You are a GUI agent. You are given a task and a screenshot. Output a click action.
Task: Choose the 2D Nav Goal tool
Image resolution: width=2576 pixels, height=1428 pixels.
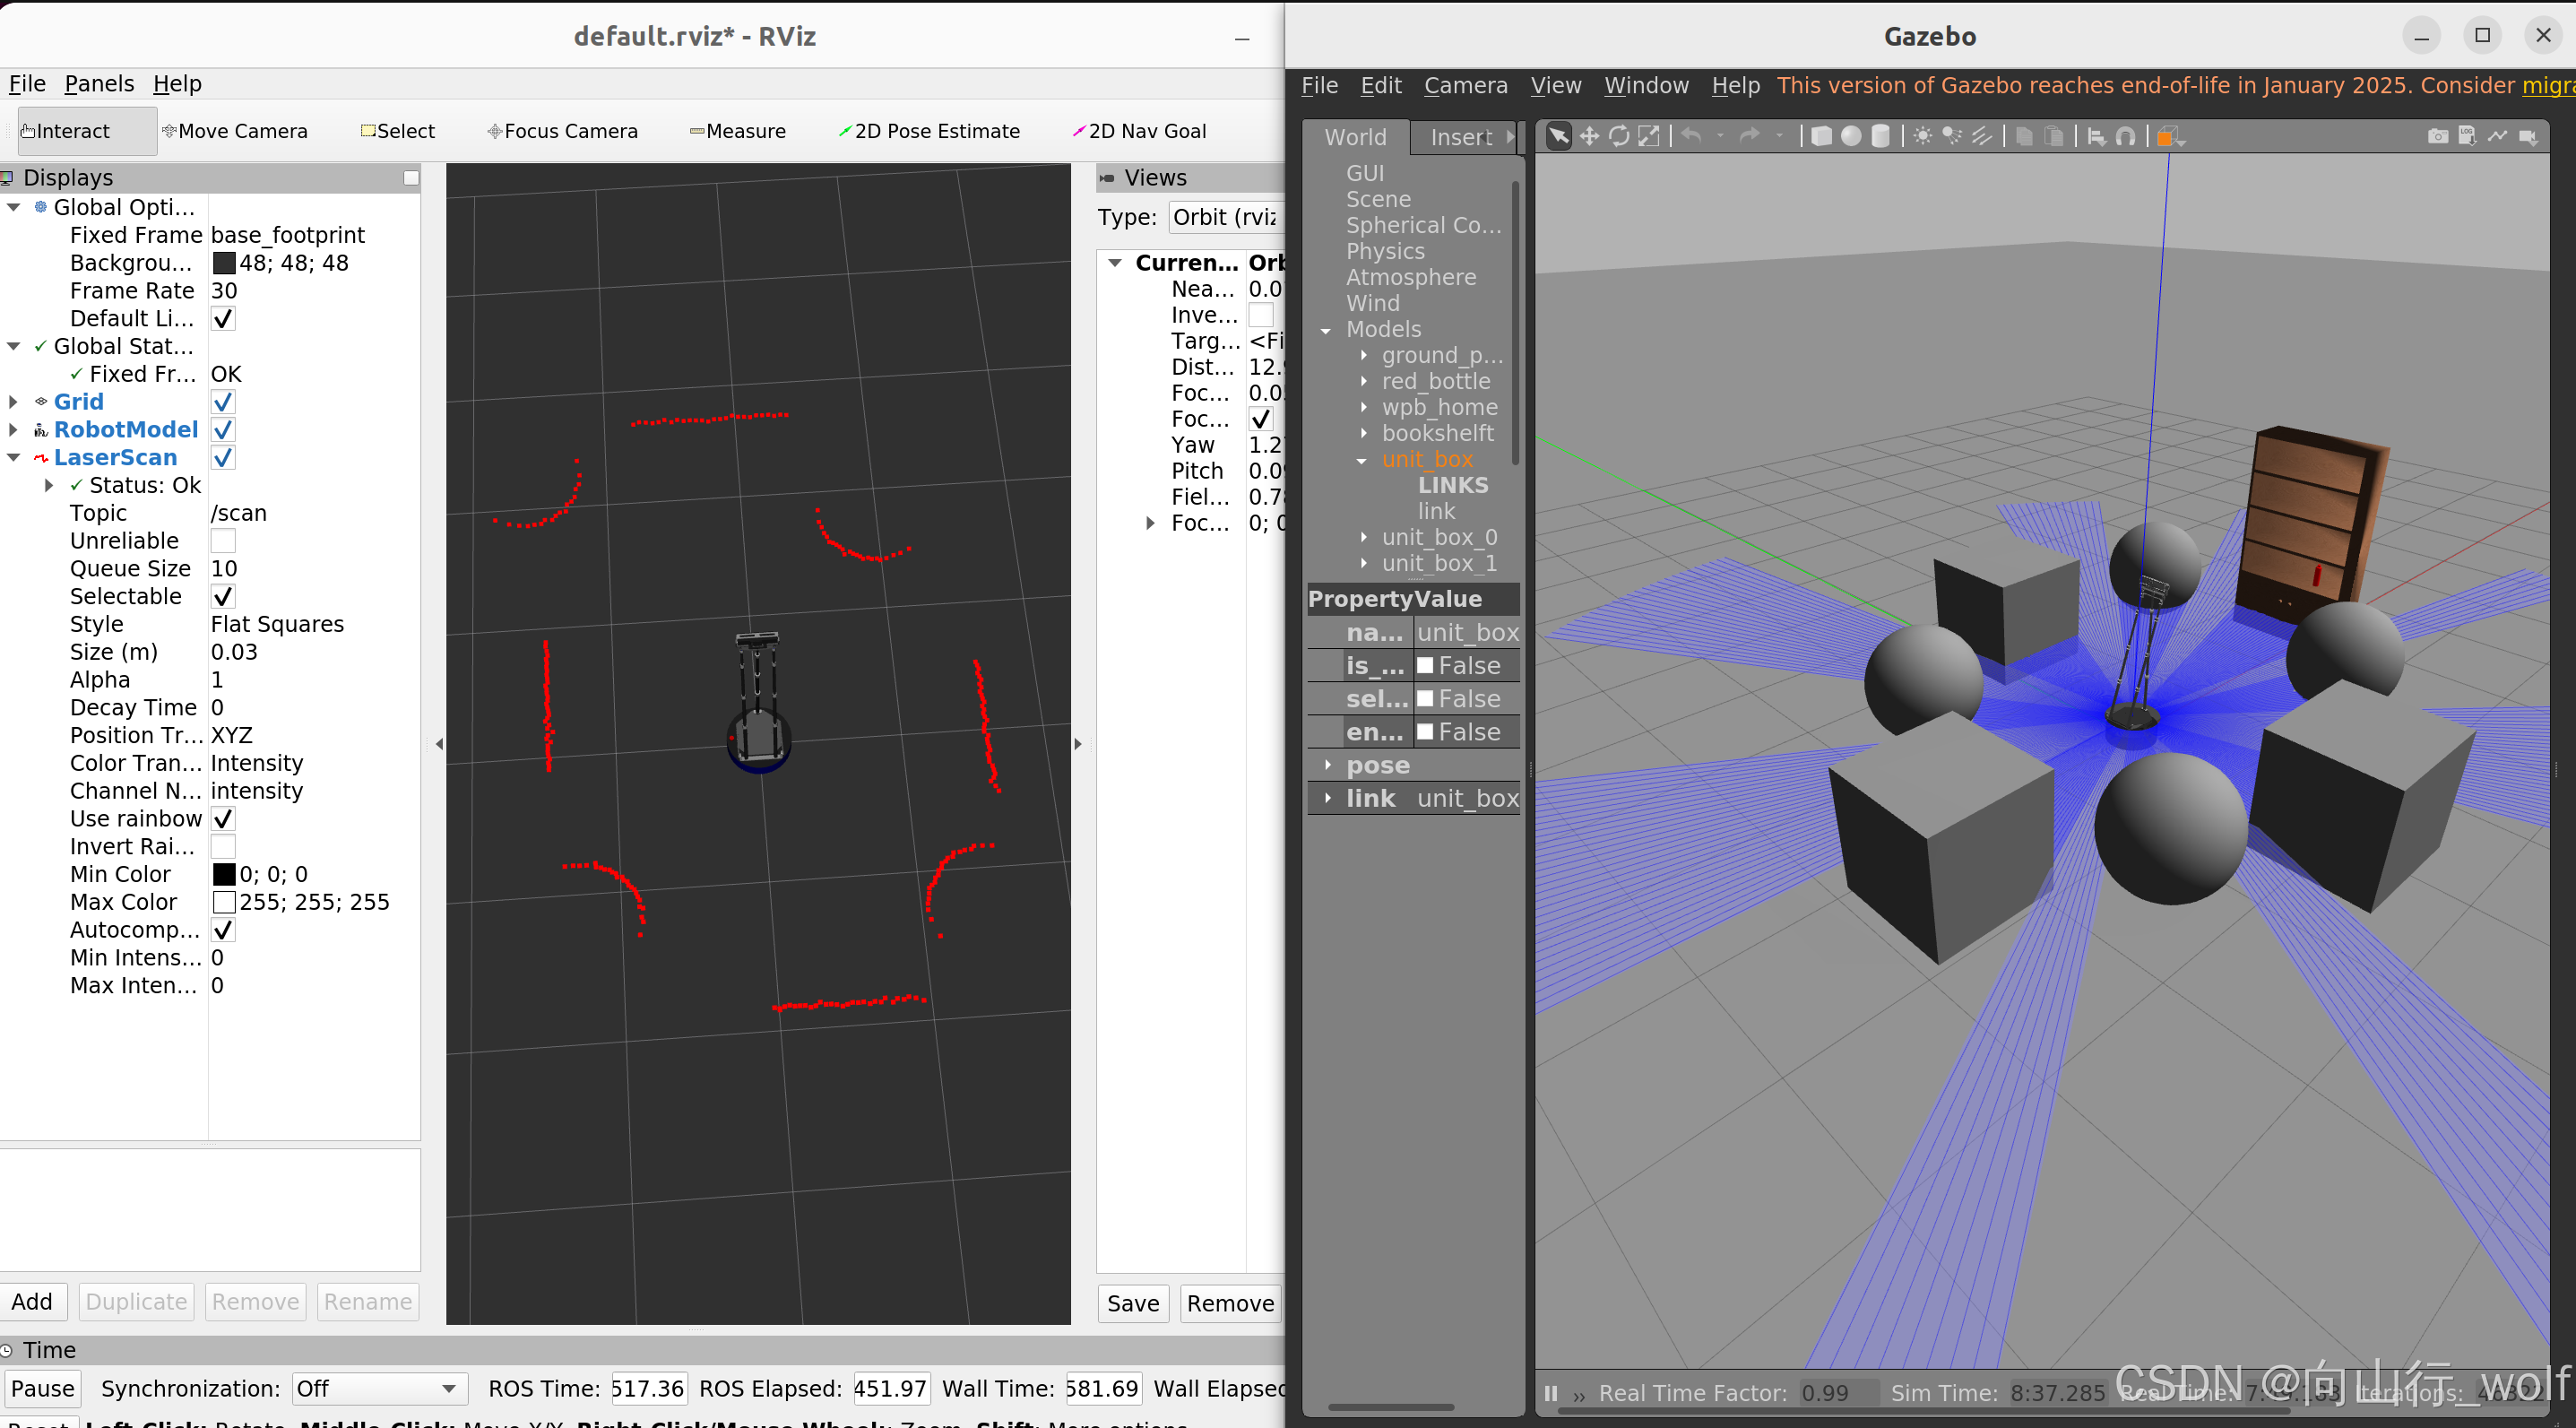point(1139,131)
